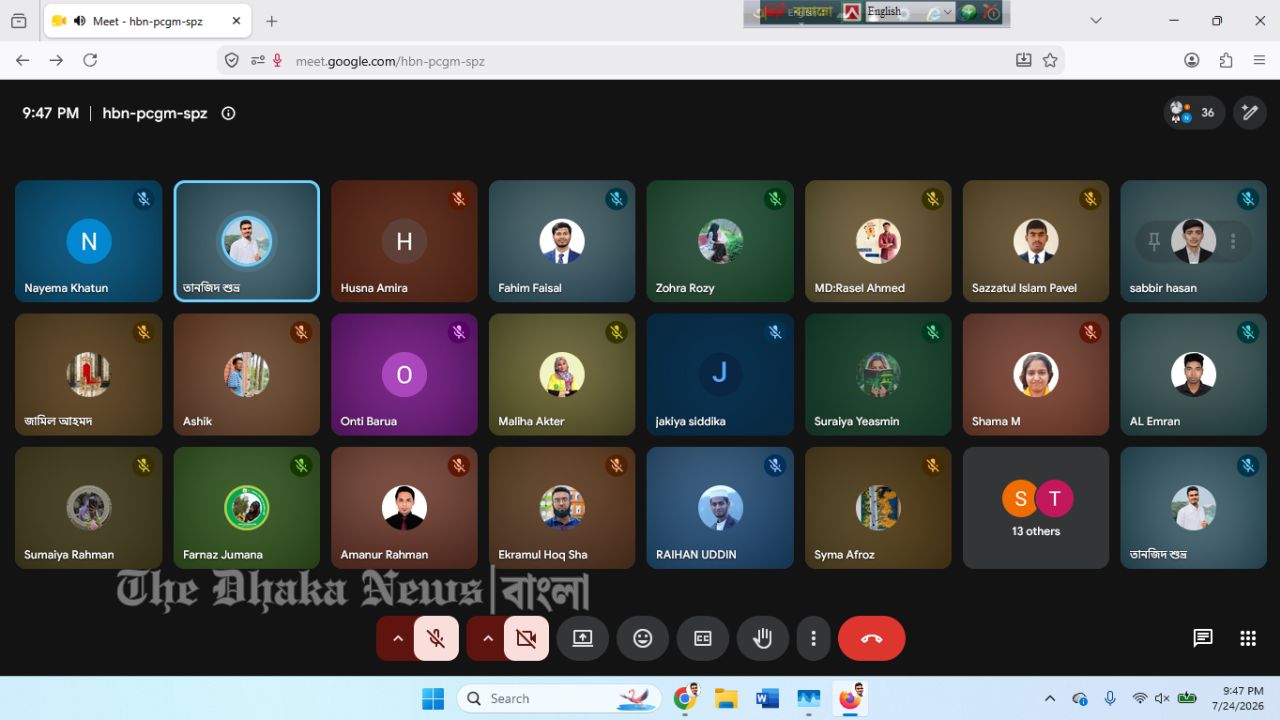
Task: Click the Present now screen-share icon
Action: pyautogui.click(x=583, y=638)
